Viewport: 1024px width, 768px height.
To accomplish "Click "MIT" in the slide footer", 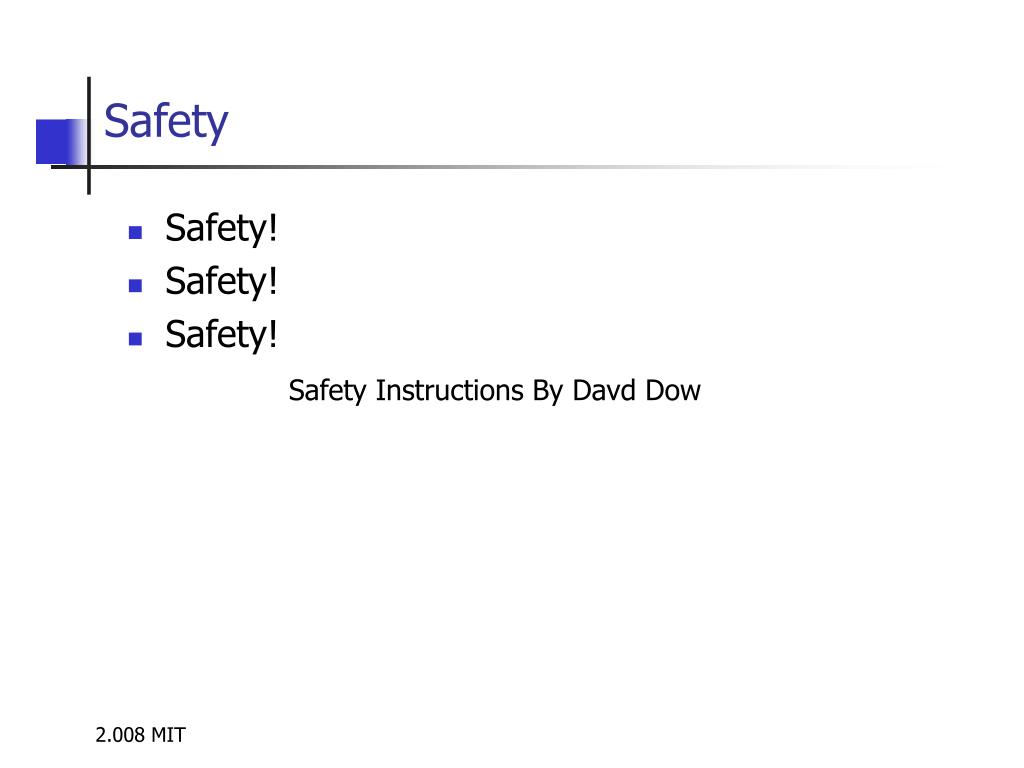I will pos(168,735).
